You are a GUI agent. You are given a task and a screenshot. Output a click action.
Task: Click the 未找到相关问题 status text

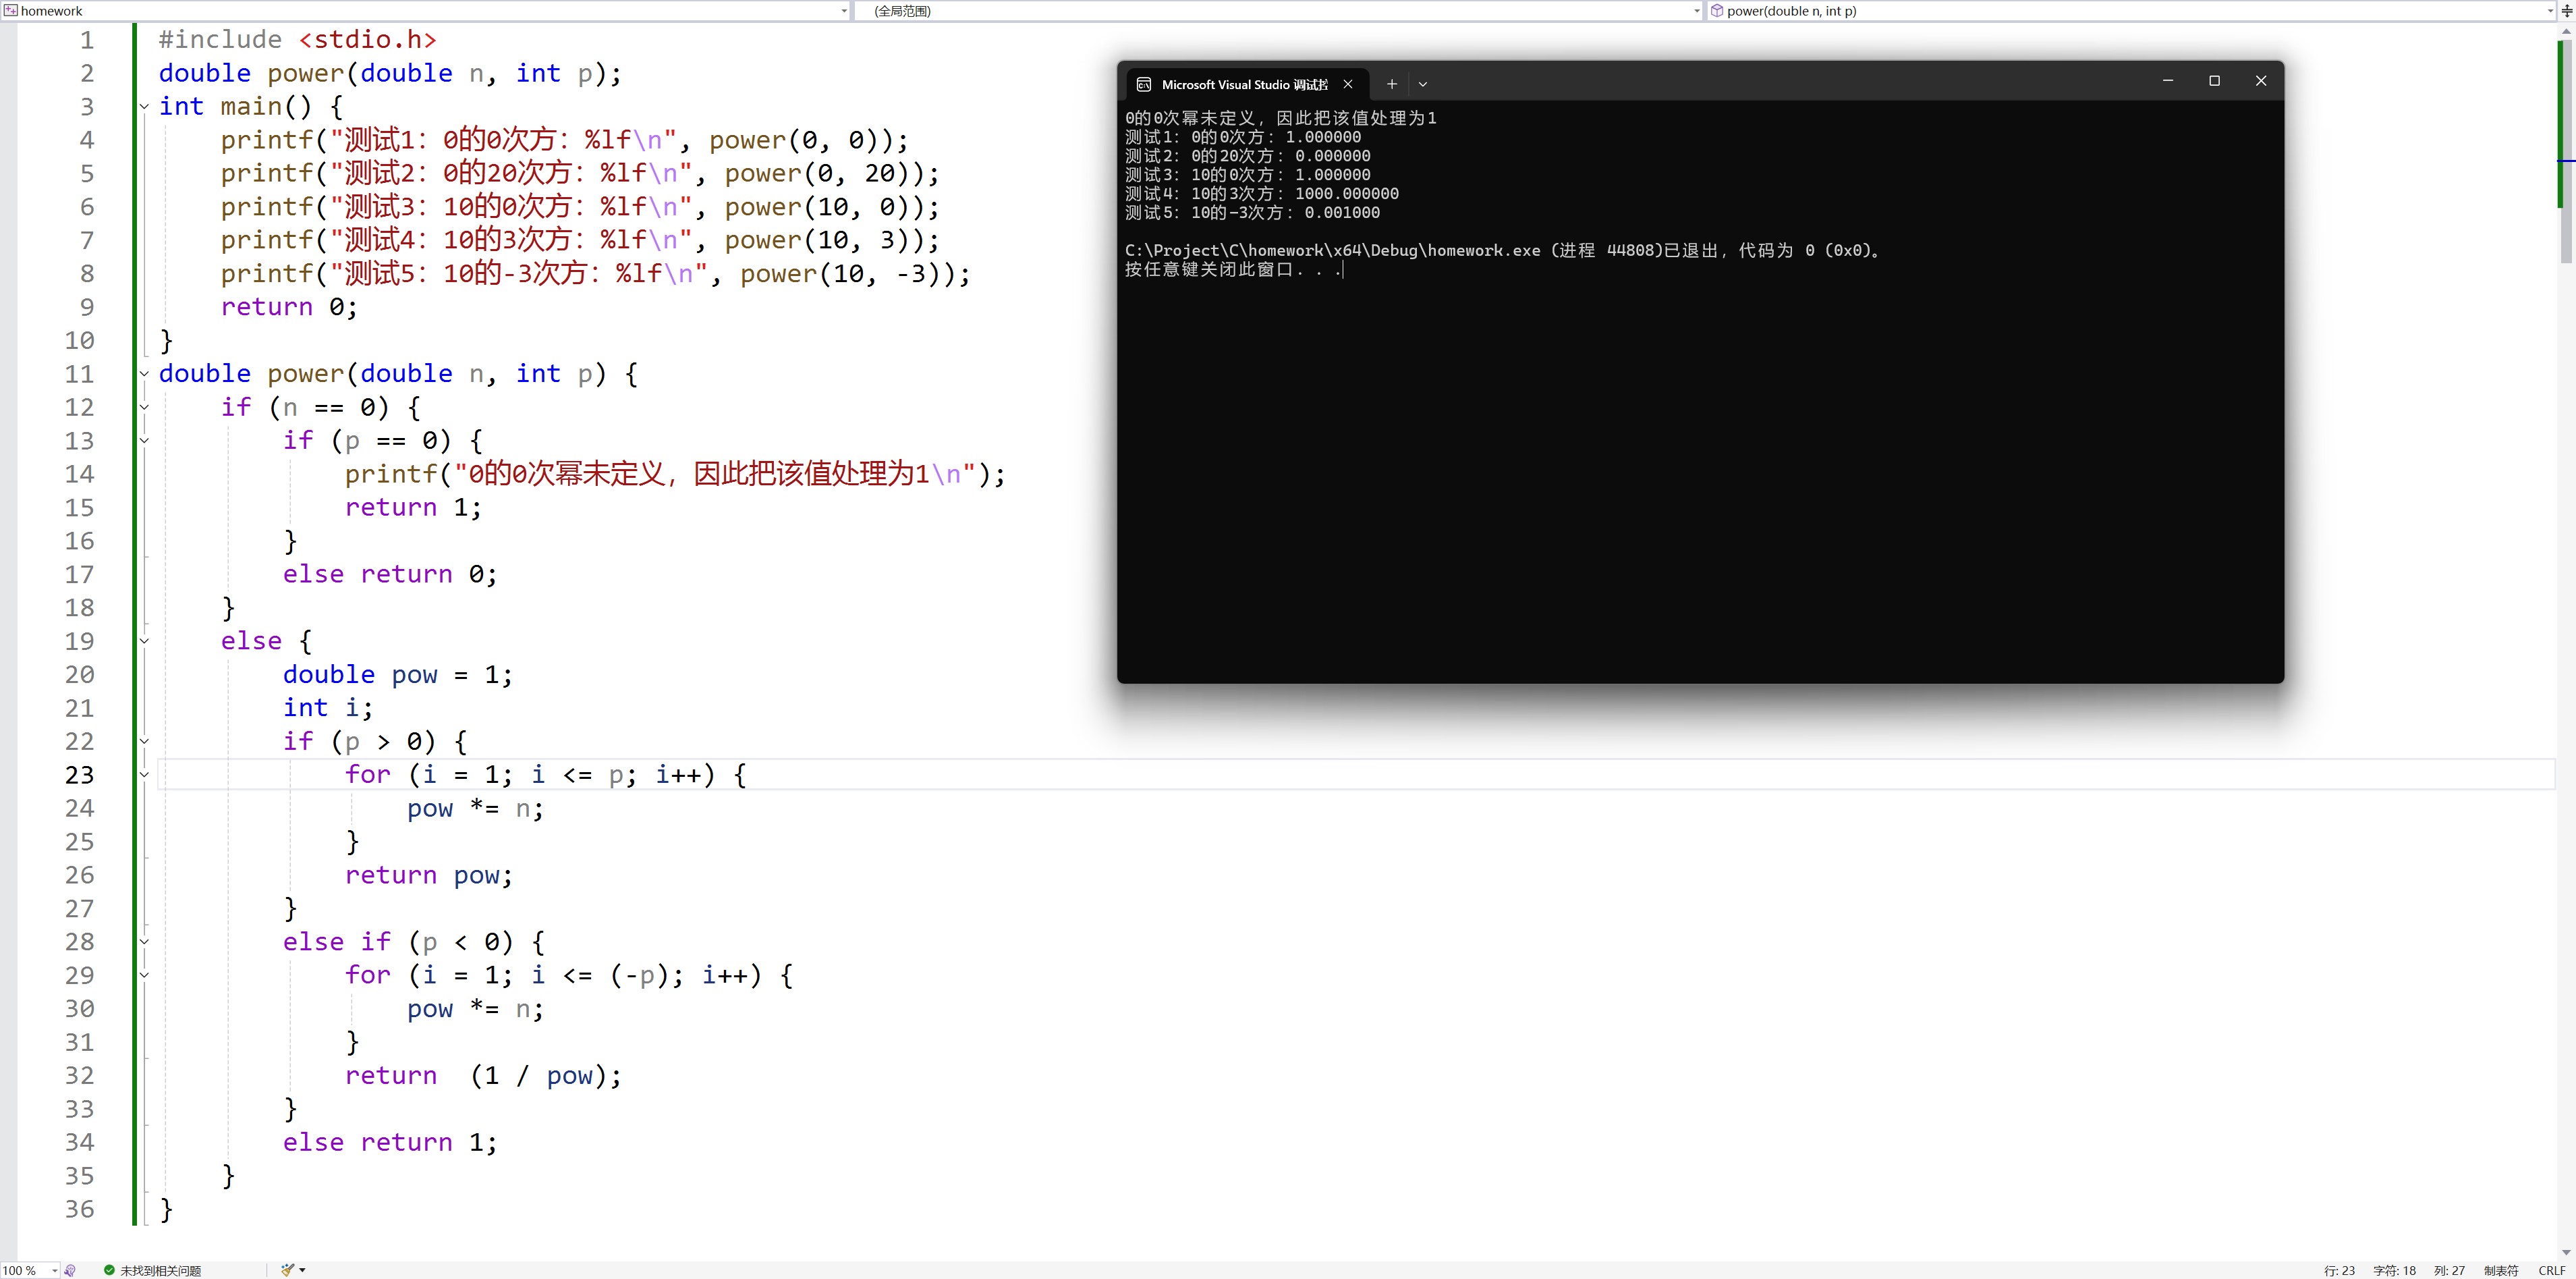point(161,1270)
